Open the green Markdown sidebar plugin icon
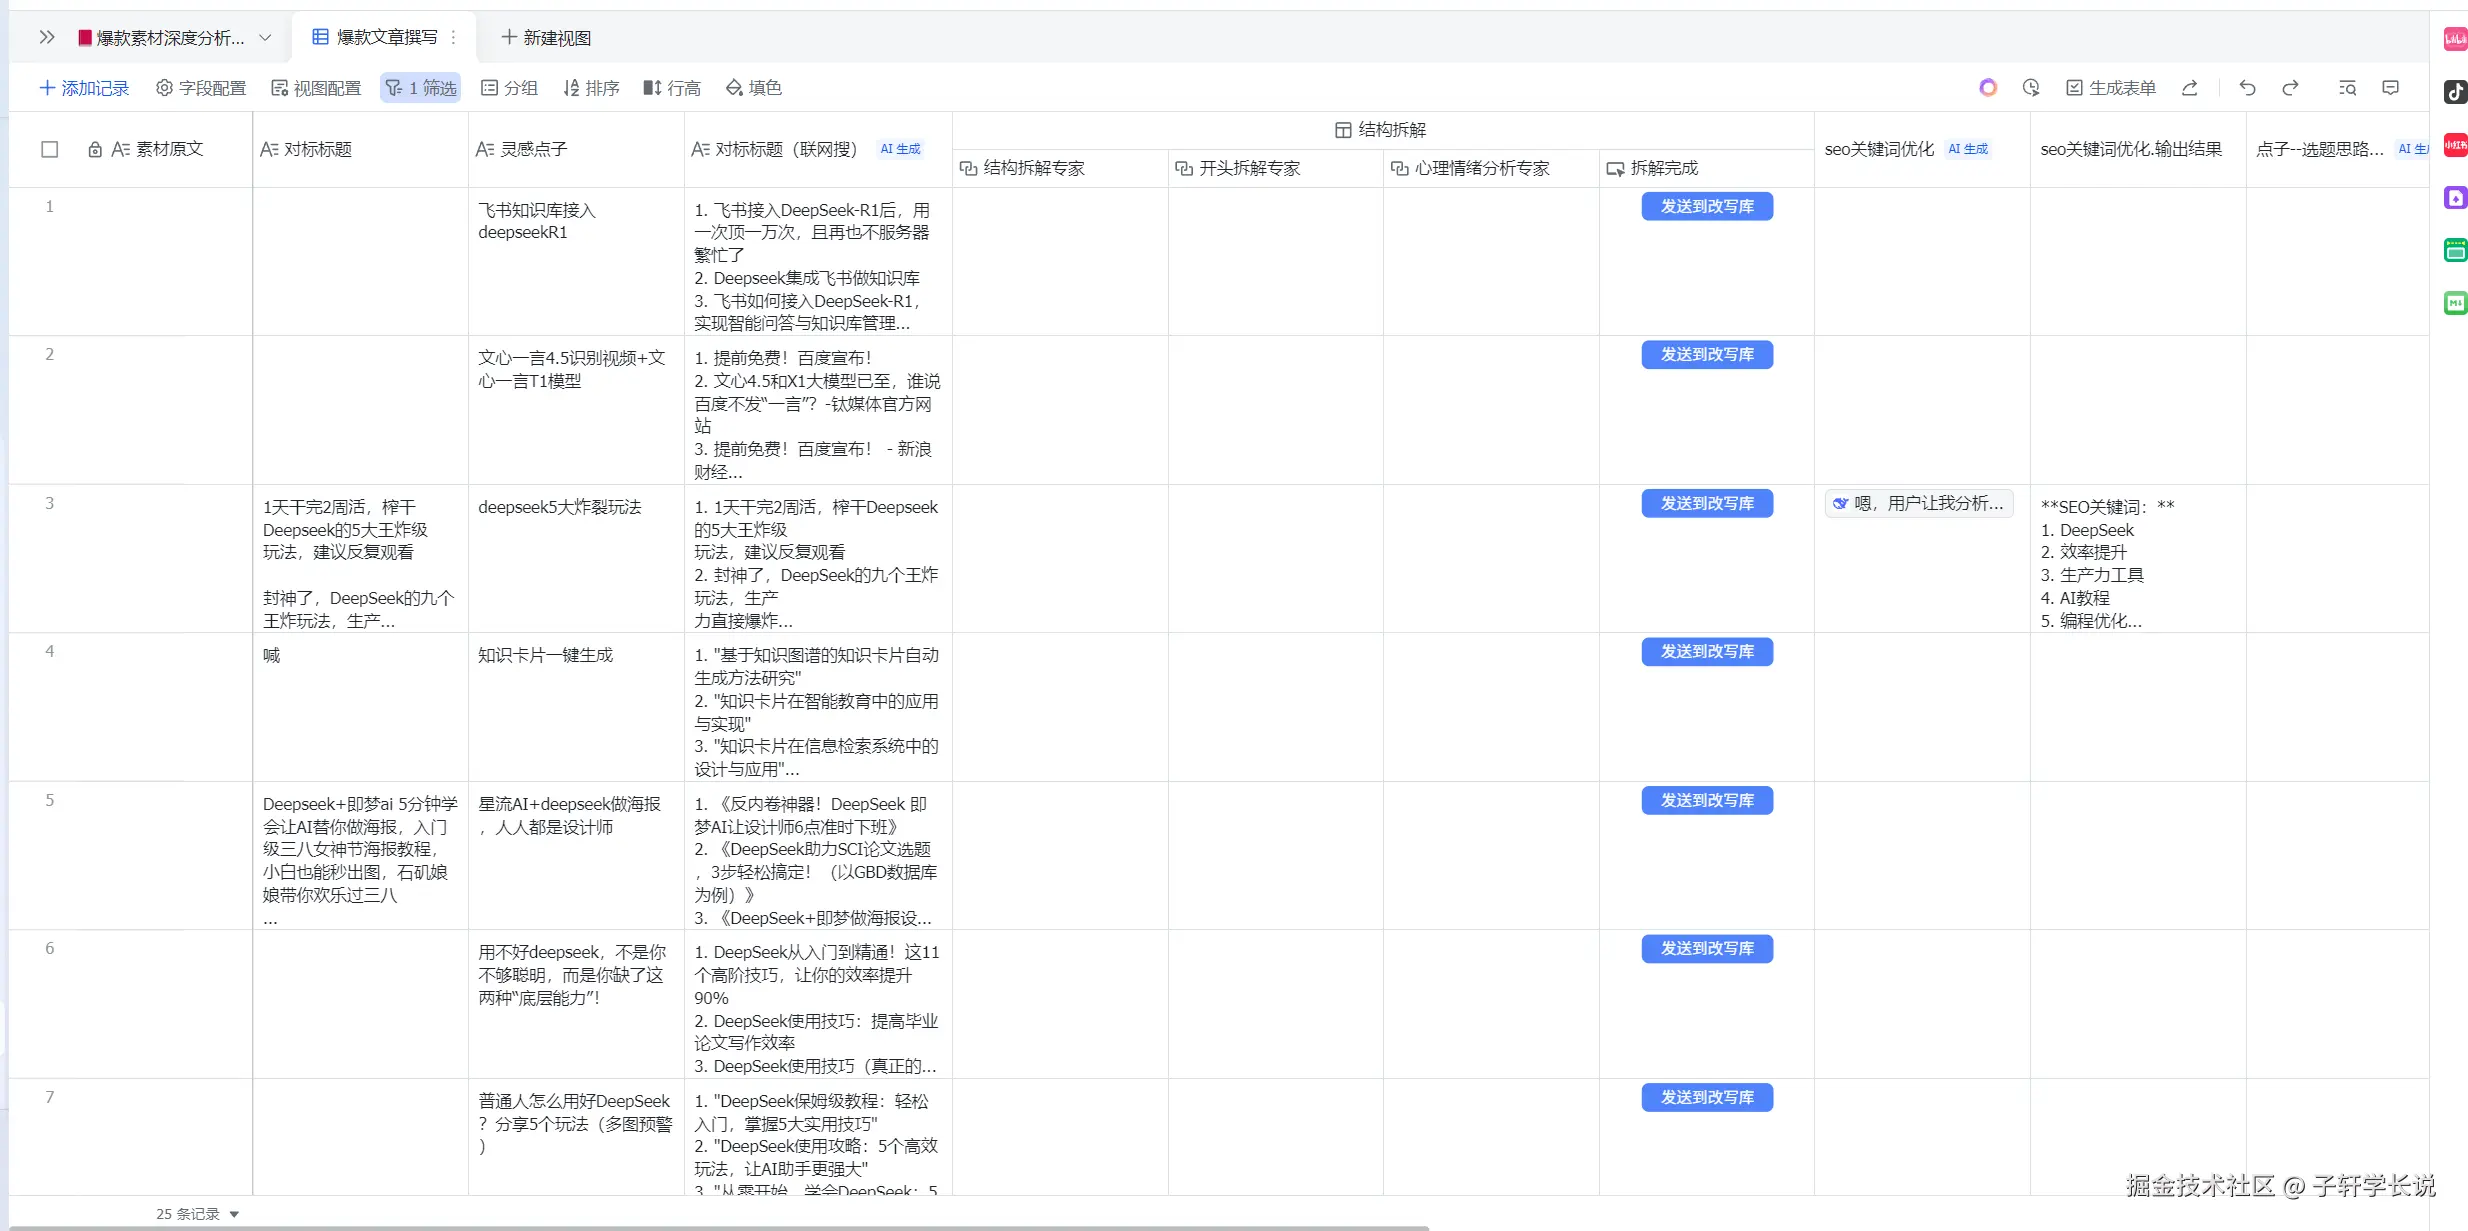The width and height of the screenshot is (2468, 1231). tap(2455, 303)
